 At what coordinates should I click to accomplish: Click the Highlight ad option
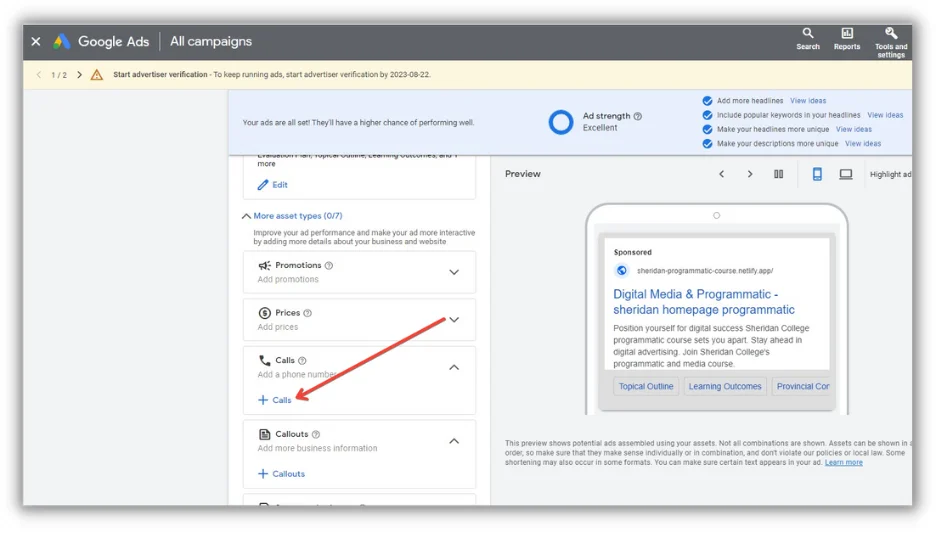click(x=890, y=174)
